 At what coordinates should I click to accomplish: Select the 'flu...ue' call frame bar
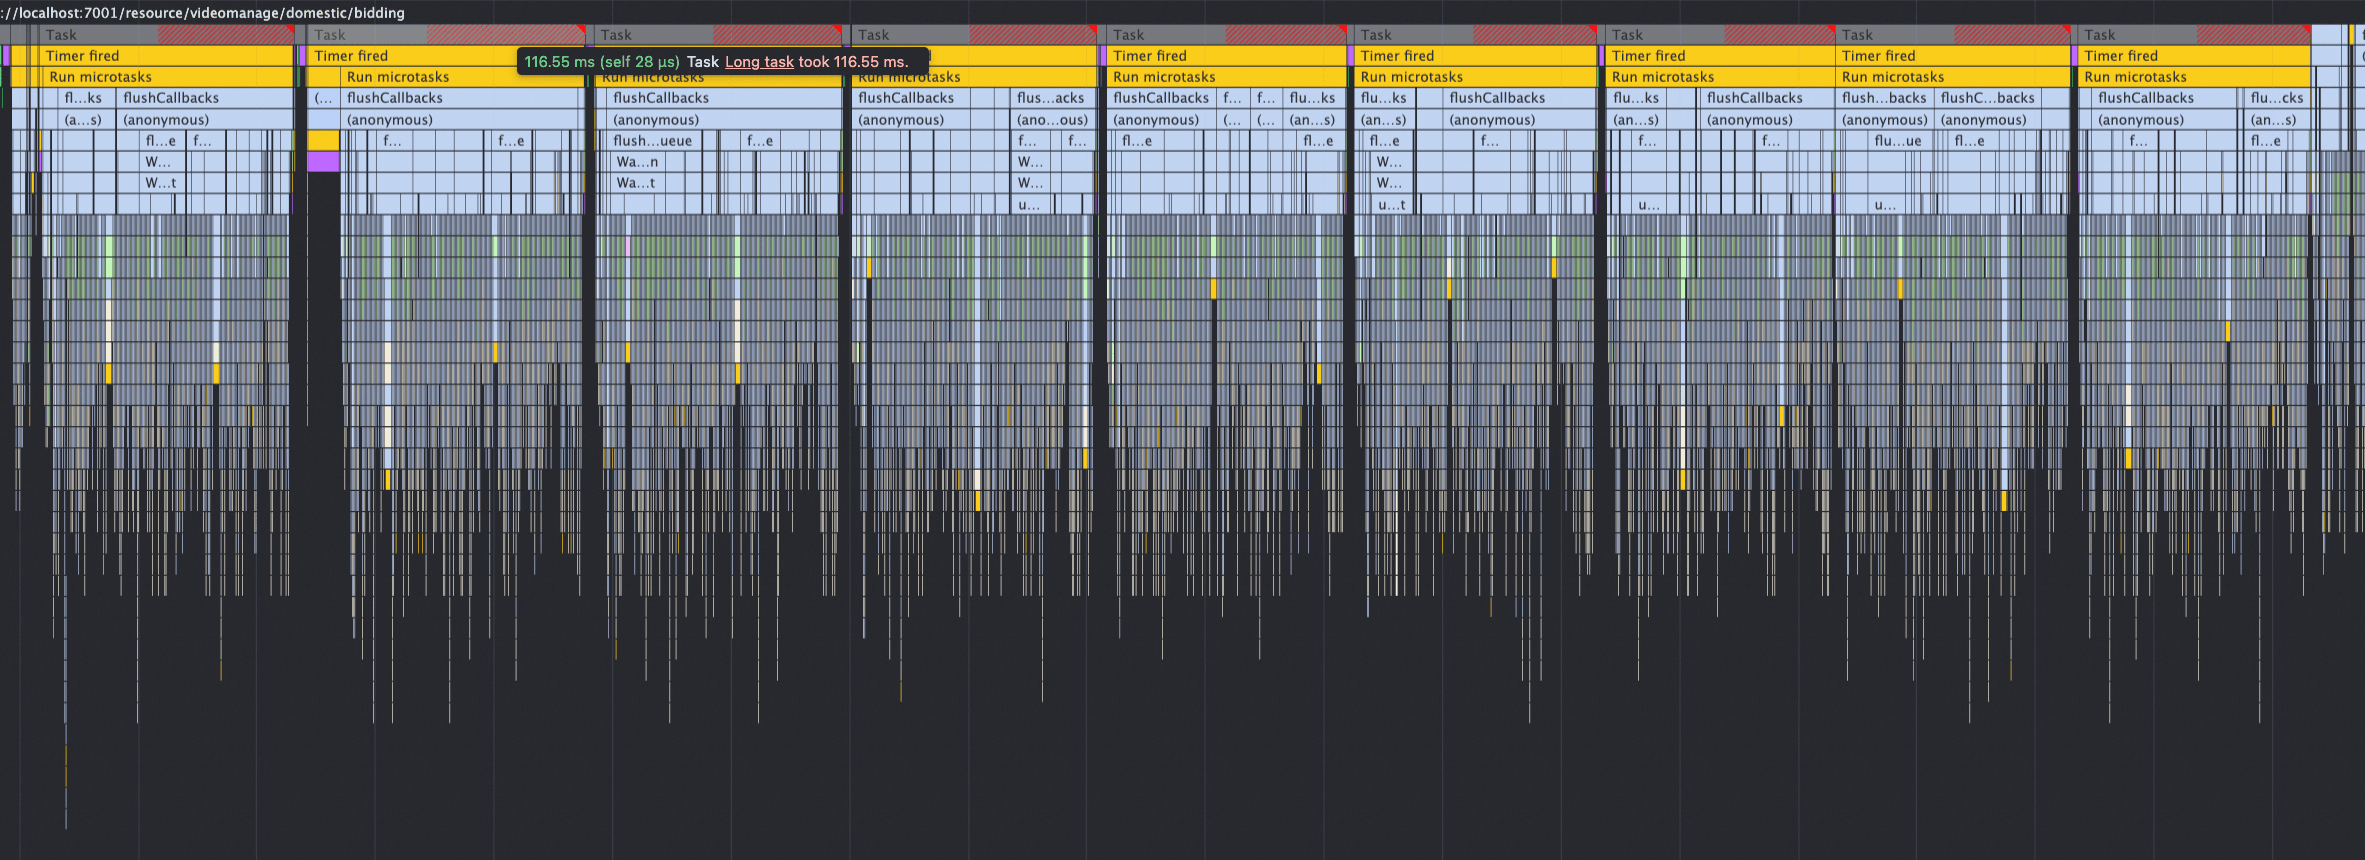tap(1898, 141)
